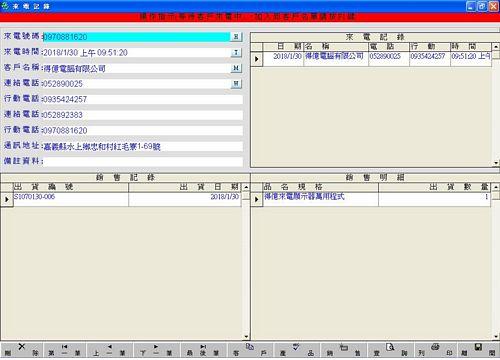Jump to last record 最後筆

203,350
